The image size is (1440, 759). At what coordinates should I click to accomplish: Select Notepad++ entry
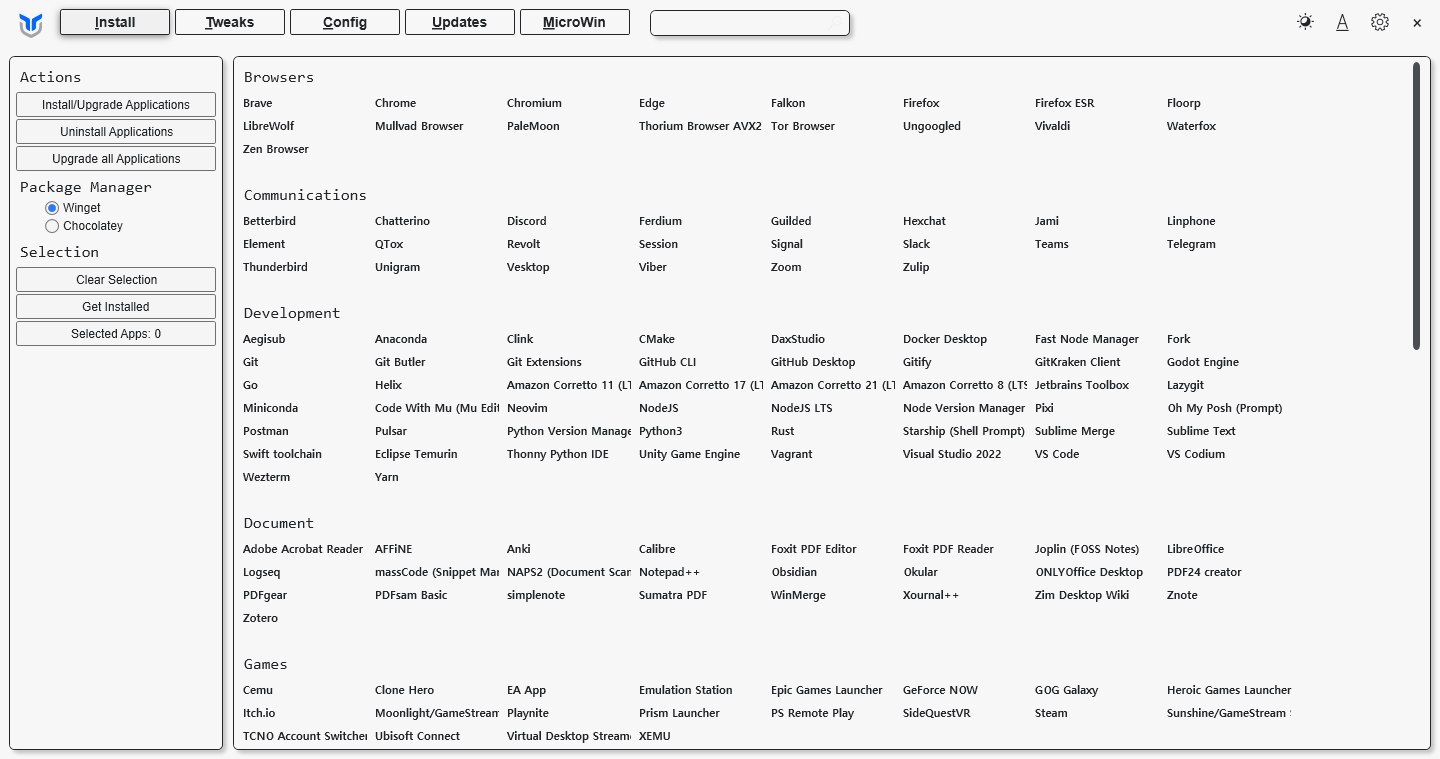pyautogui.click(x=669, y=572)
